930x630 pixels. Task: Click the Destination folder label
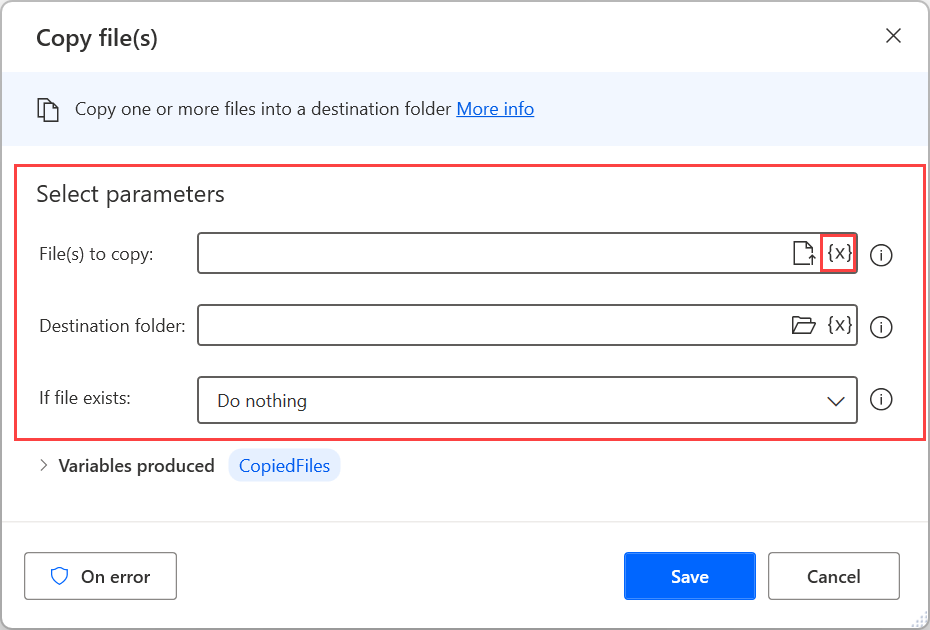coord(112,326)
